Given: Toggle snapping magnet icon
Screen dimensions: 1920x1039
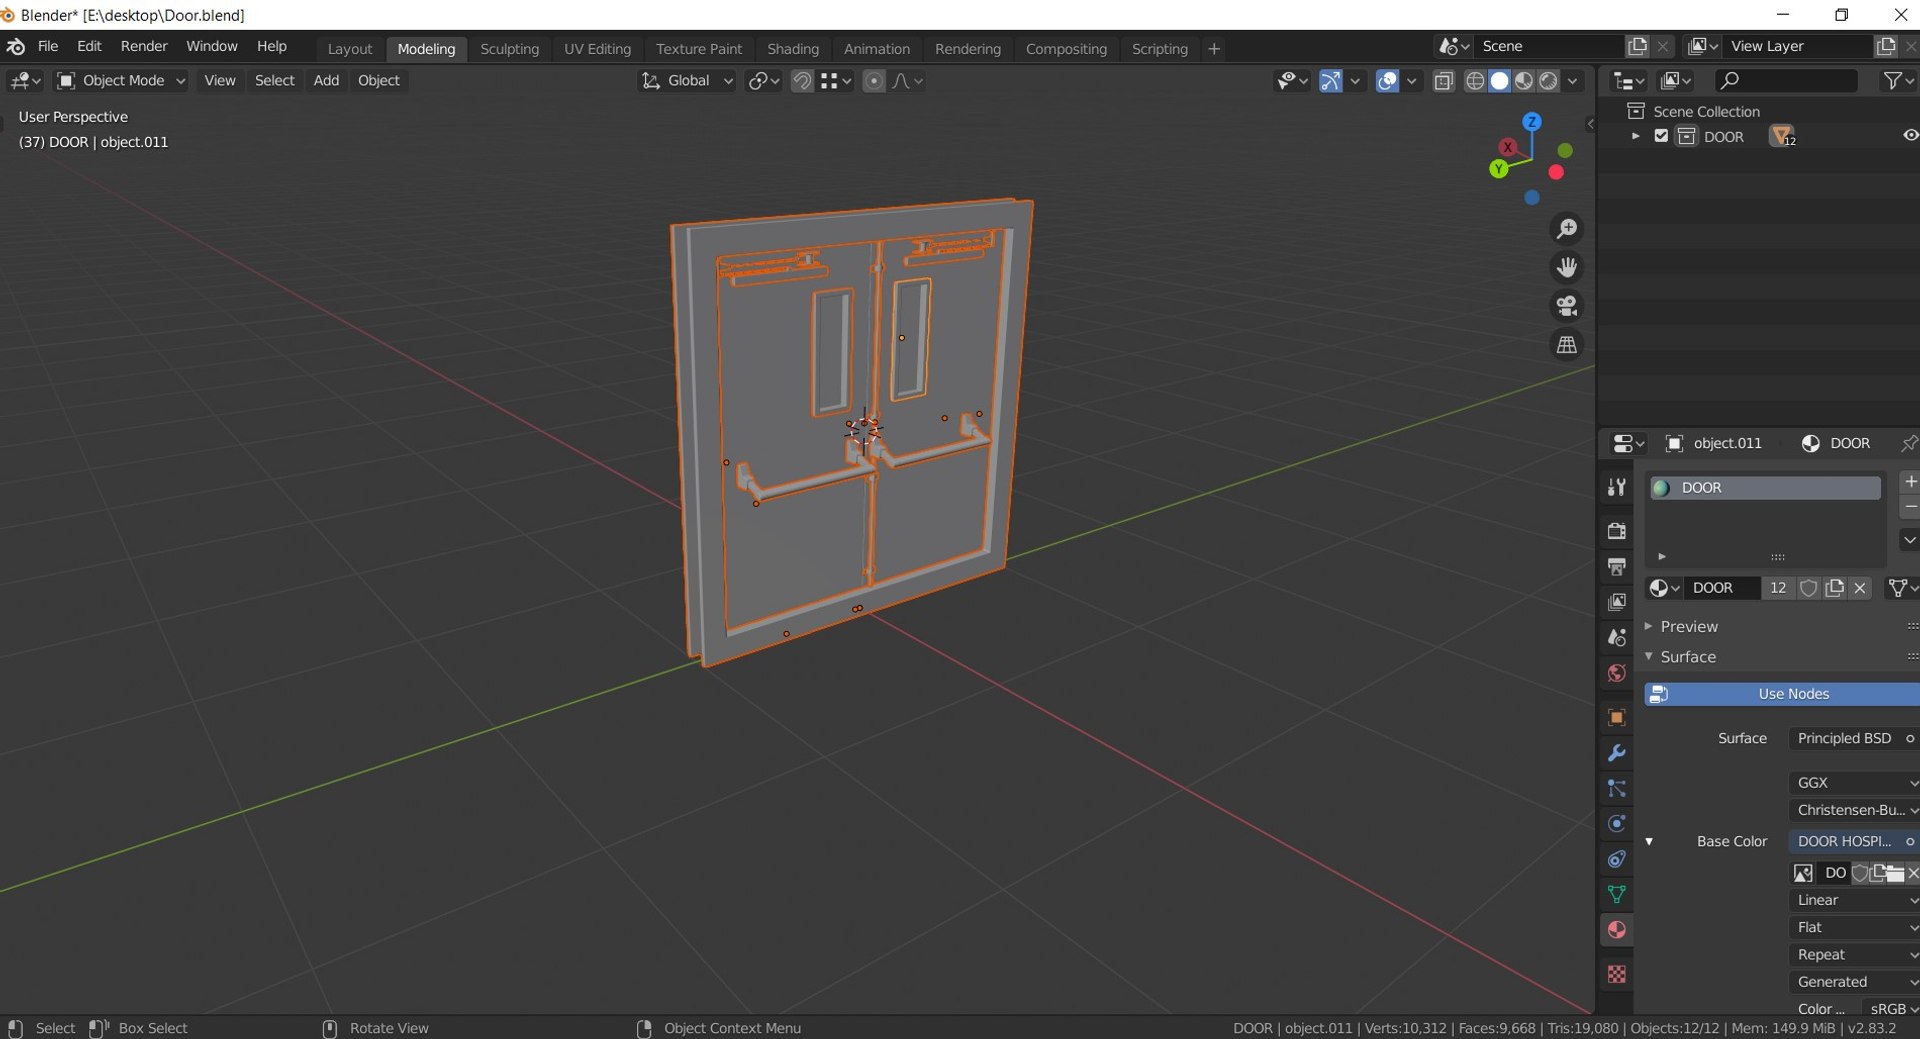Looking at the screenshot, I should [x=802, y=81].
